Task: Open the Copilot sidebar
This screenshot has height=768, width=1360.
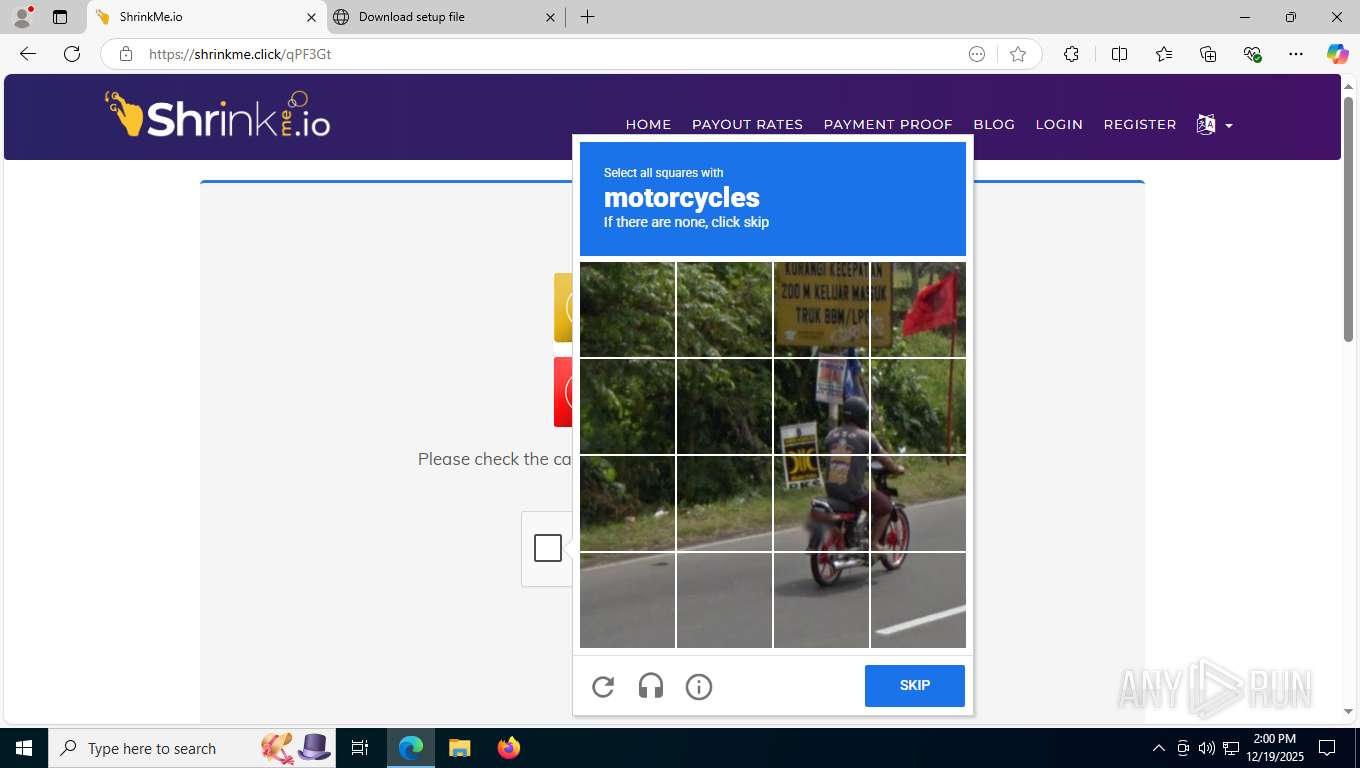Action: point(1338,54)
